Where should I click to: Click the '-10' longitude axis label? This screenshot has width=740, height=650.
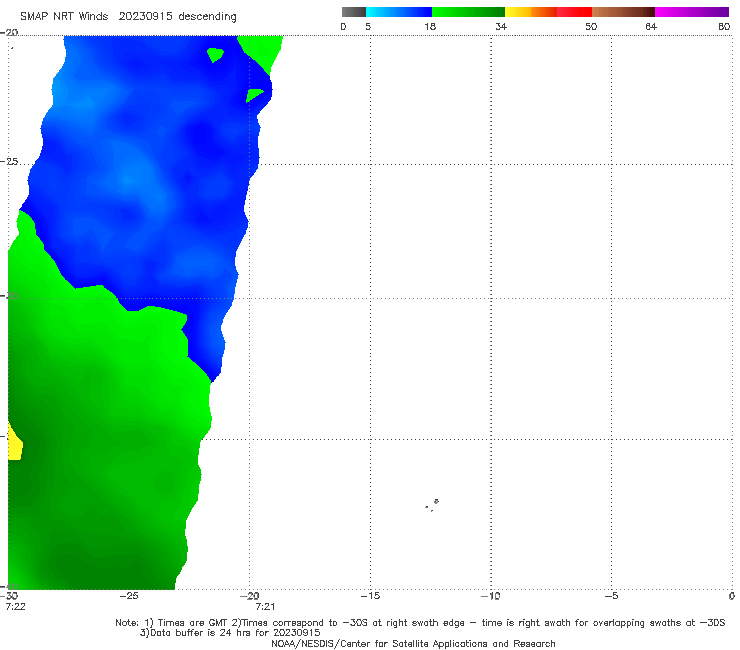[x=491, y=596]
